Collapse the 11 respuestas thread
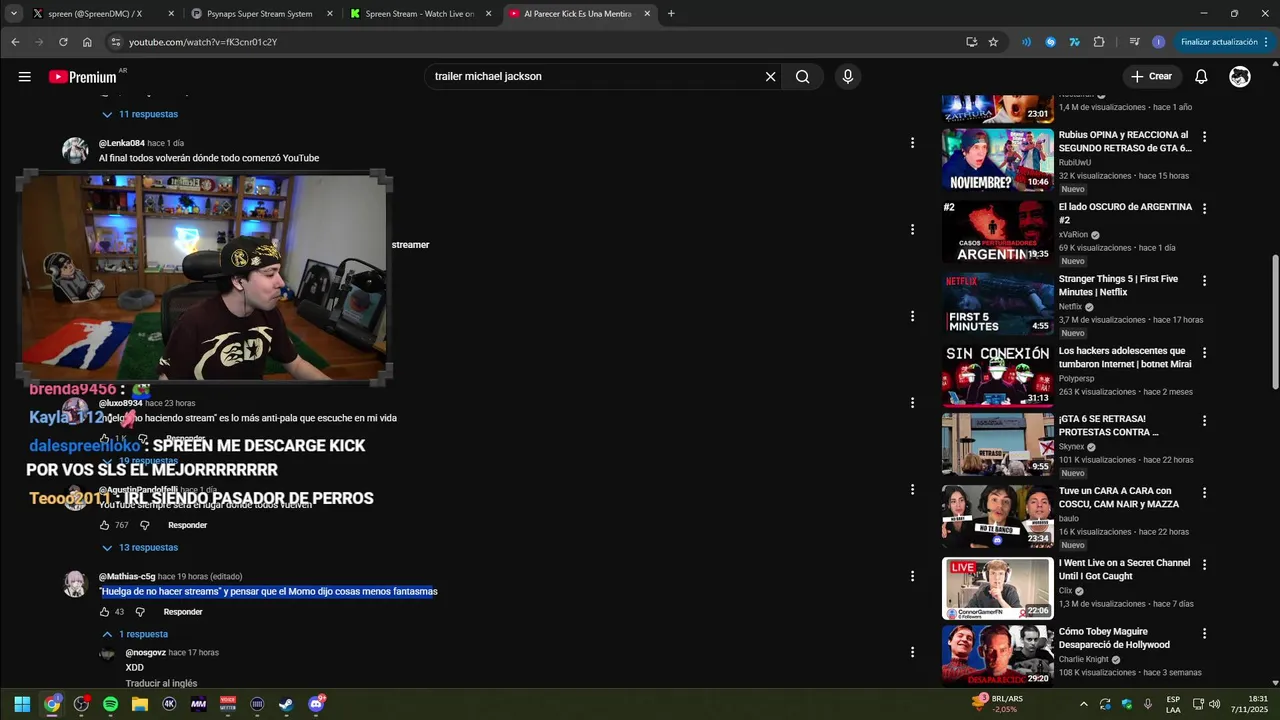The height and width of the screenshot is (720, 1280). (140, 114)
